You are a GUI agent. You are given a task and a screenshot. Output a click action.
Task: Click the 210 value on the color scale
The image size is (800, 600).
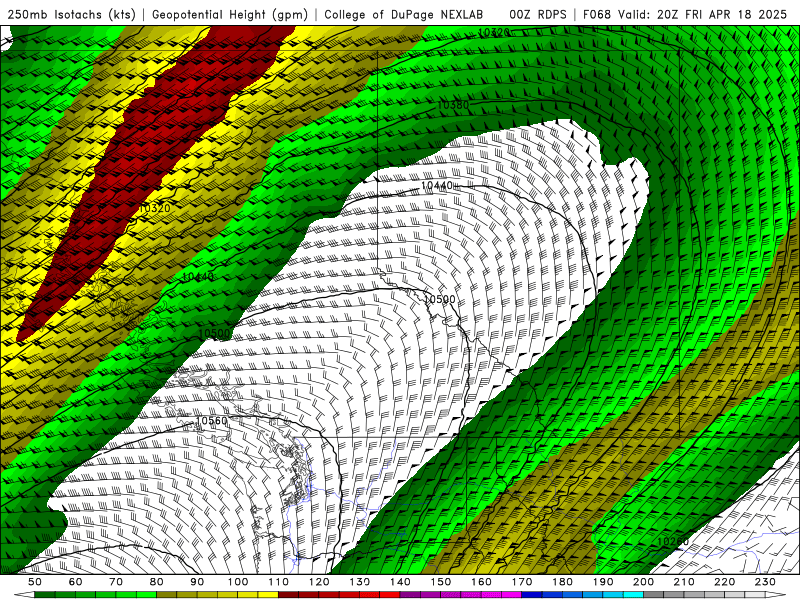[x=684, y=582]
